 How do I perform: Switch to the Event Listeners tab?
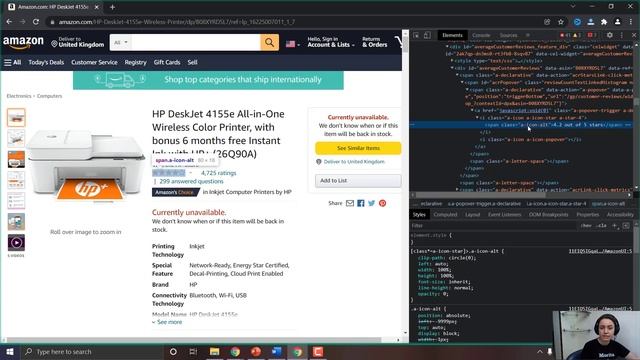[x=504, y=215]
